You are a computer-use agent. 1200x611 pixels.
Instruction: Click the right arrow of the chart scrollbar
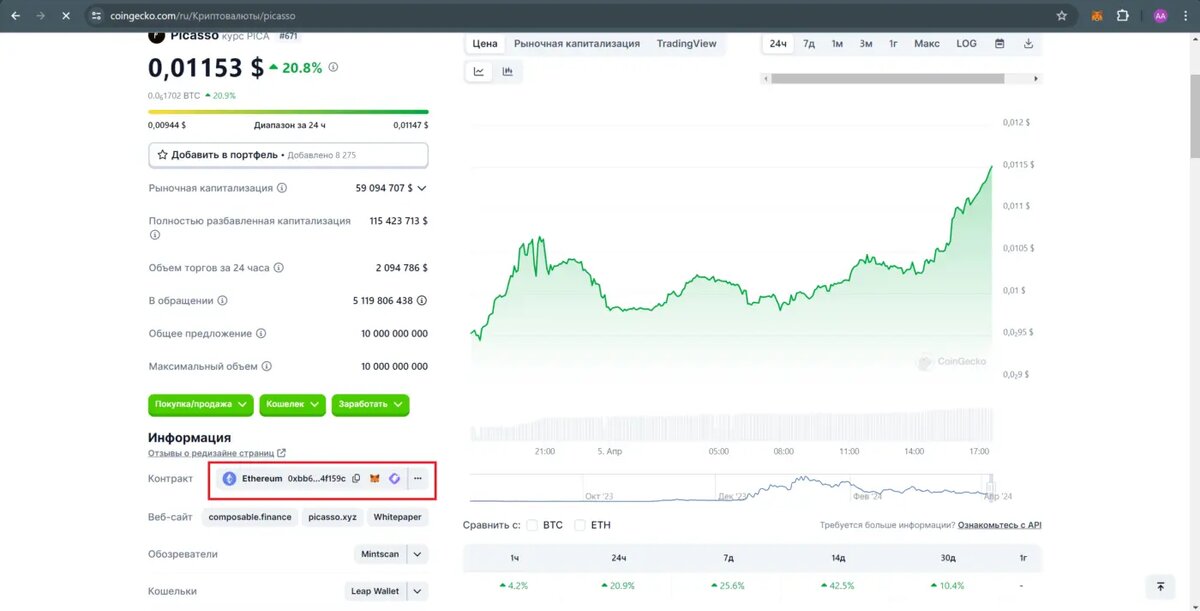1037,78
